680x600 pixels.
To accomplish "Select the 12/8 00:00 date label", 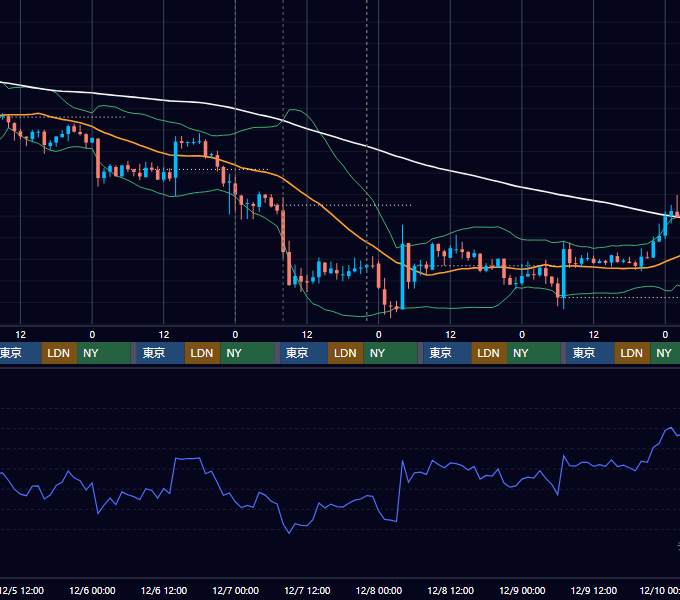I will (379, 590).
